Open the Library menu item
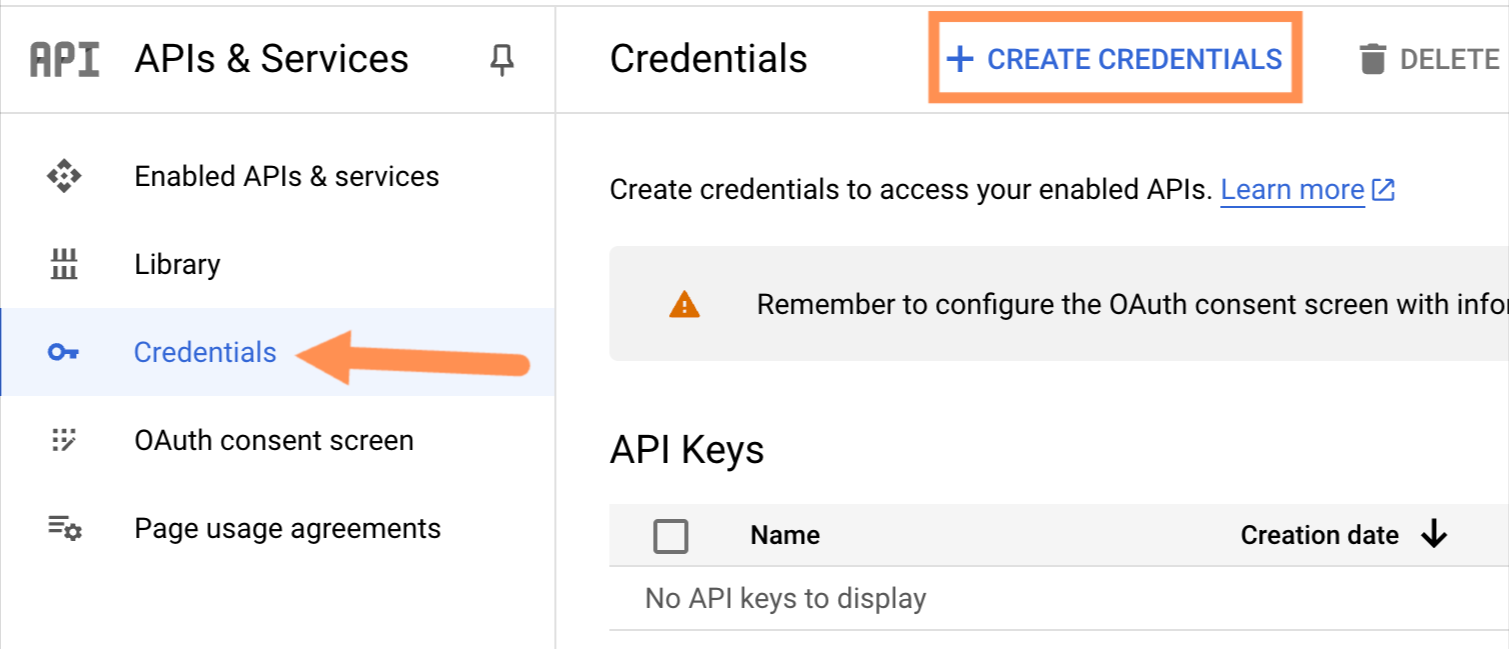The width and height of the screenshot is (1509, 649). pos(177,265)
